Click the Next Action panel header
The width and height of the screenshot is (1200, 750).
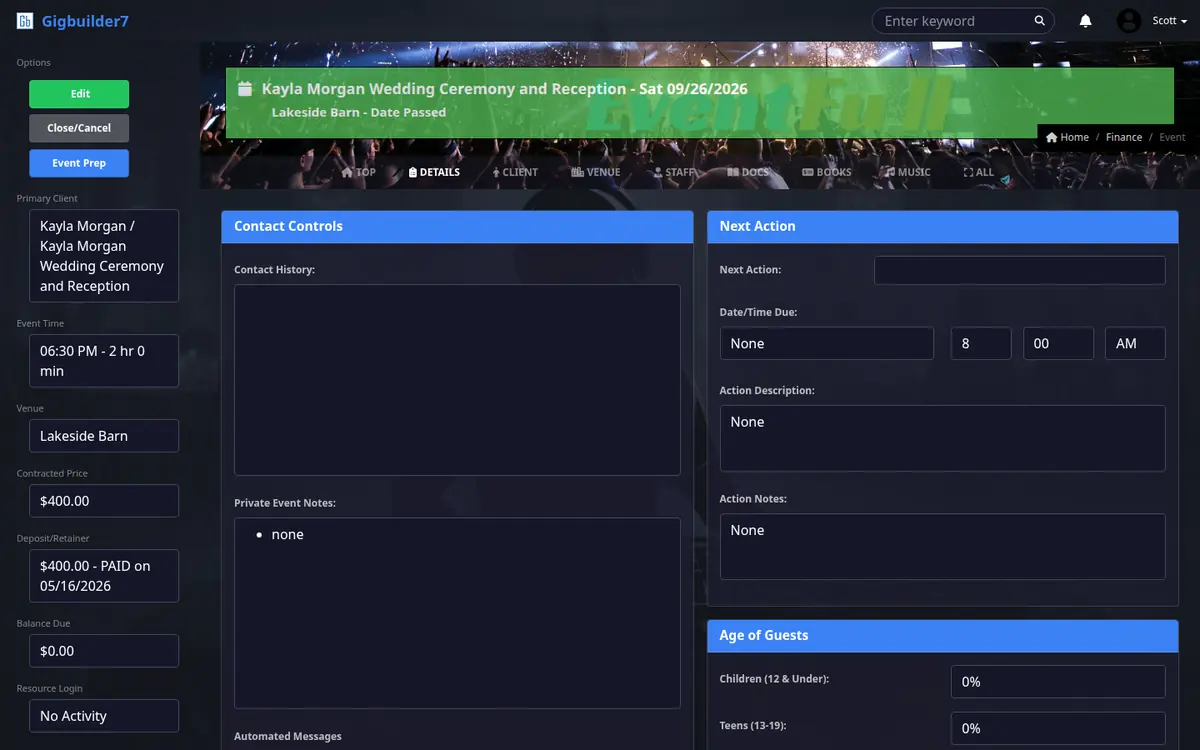(942, 226)
